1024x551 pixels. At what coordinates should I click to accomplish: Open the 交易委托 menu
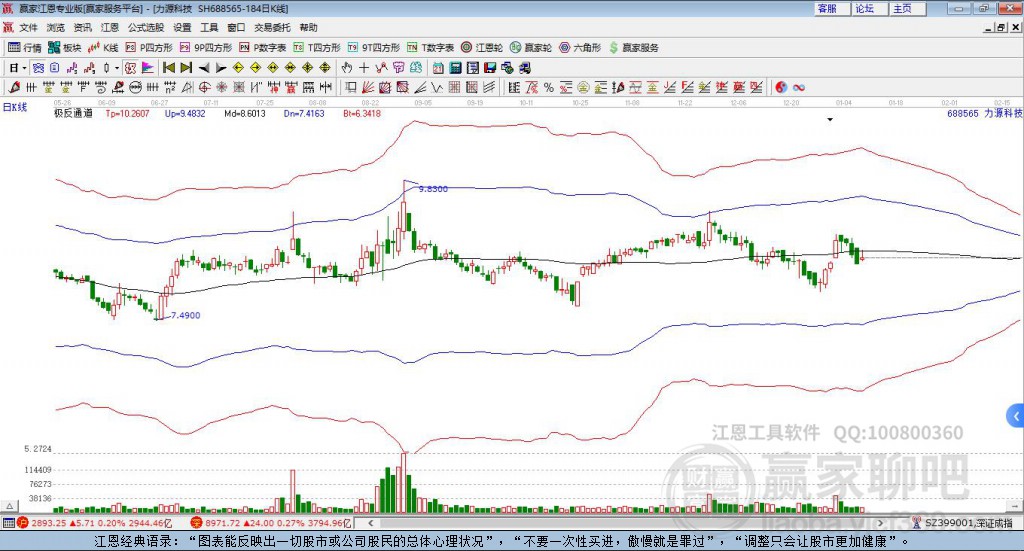click(x=272, y=27)
